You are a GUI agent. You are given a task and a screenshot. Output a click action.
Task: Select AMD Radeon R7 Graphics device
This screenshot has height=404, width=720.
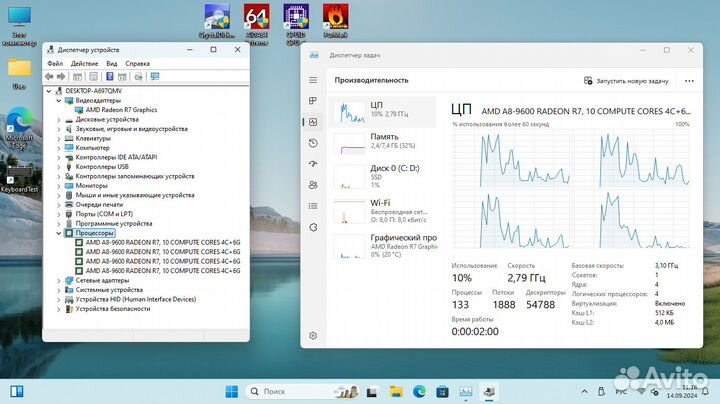(x=121, y=110)
